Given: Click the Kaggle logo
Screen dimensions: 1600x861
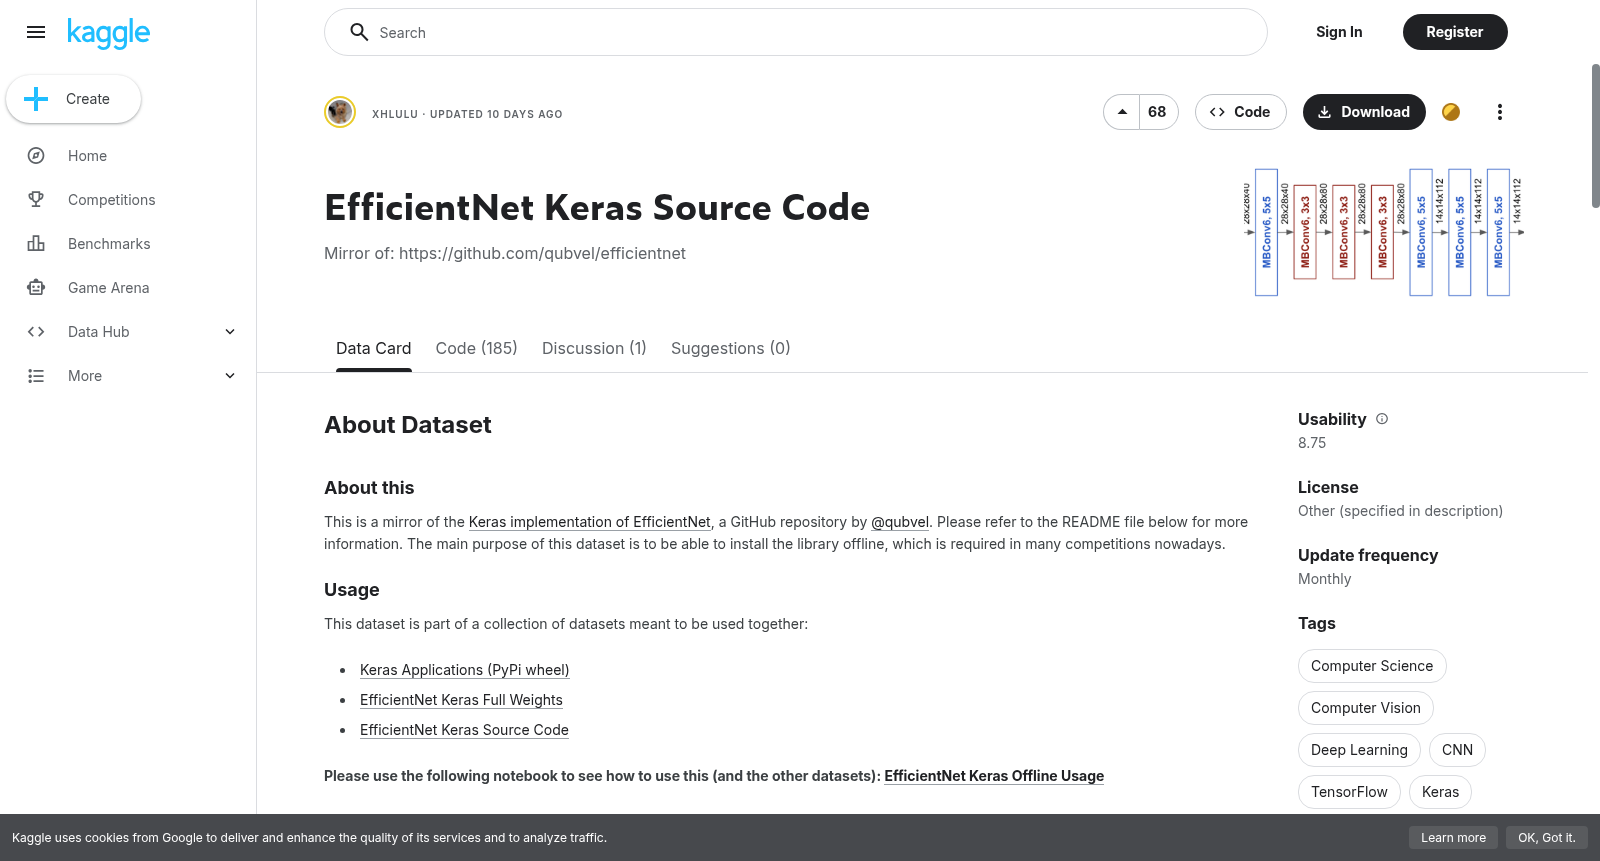Looking at the screenshot, I should click(108, 33).
